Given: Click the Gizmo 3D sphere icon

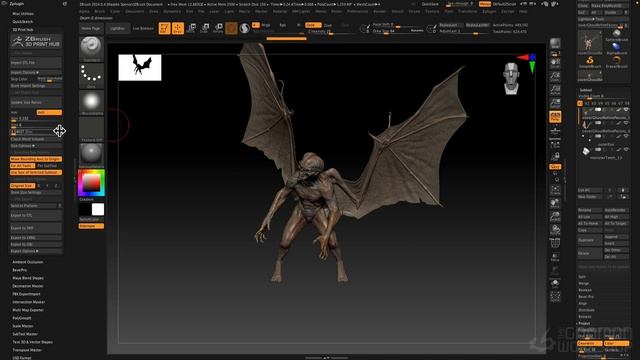Looking at the screenshot, I should point(231,28).
